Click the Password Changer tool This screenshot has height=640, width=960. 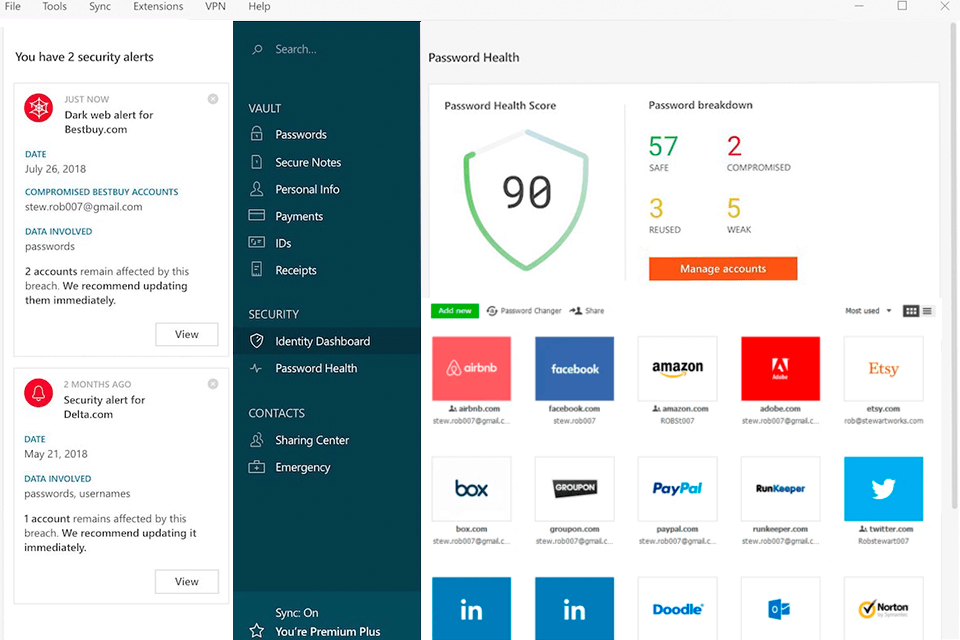[524, 311]
